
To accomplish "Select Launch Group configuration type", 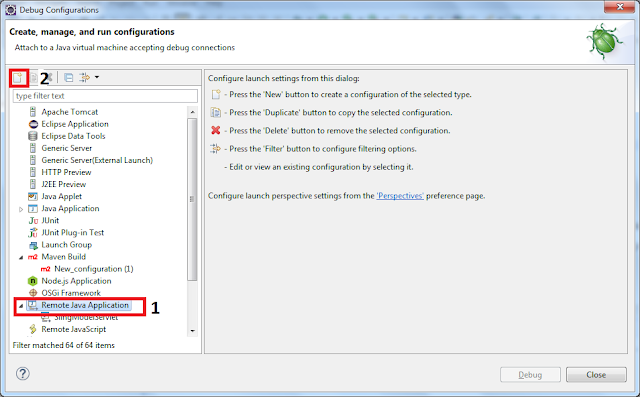I will coord(67,245).
